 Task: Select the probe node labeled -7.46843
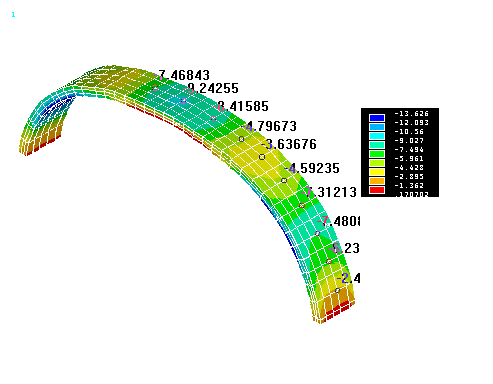point(155,88)
